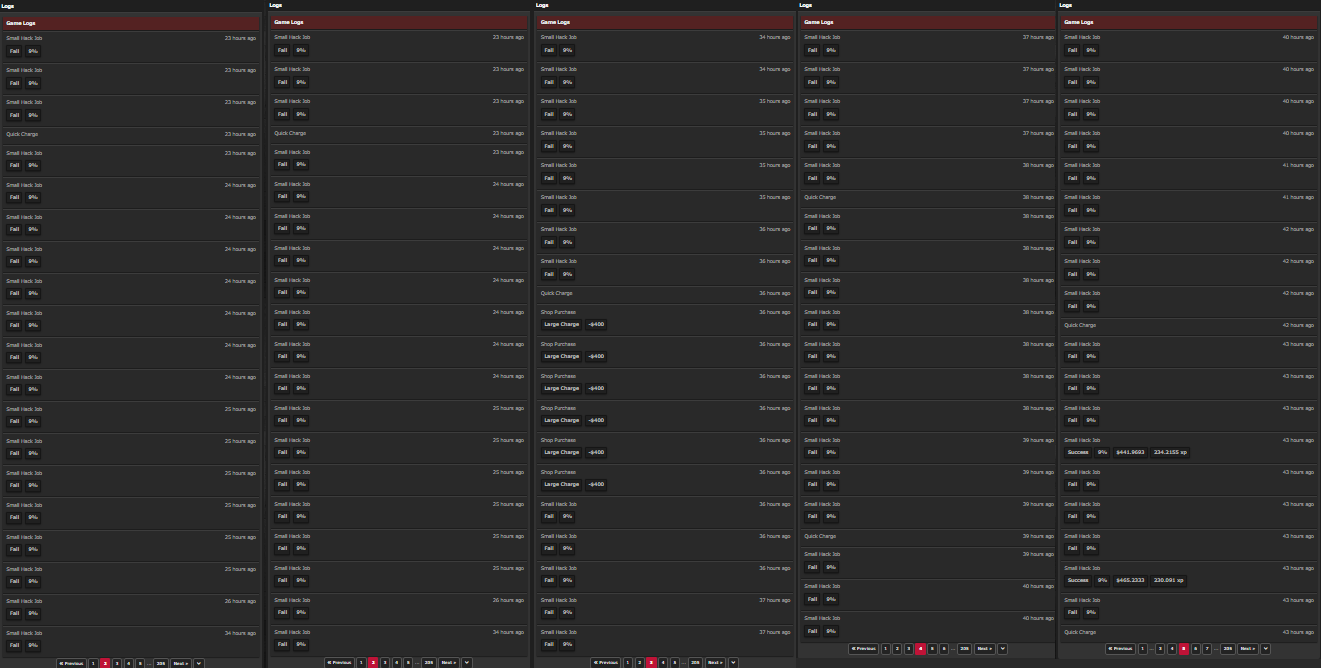The width and height of the screenshot is (1321, 668).
Task: Click Previous in the fifth panel pagination
Action: coord(1120,649)
